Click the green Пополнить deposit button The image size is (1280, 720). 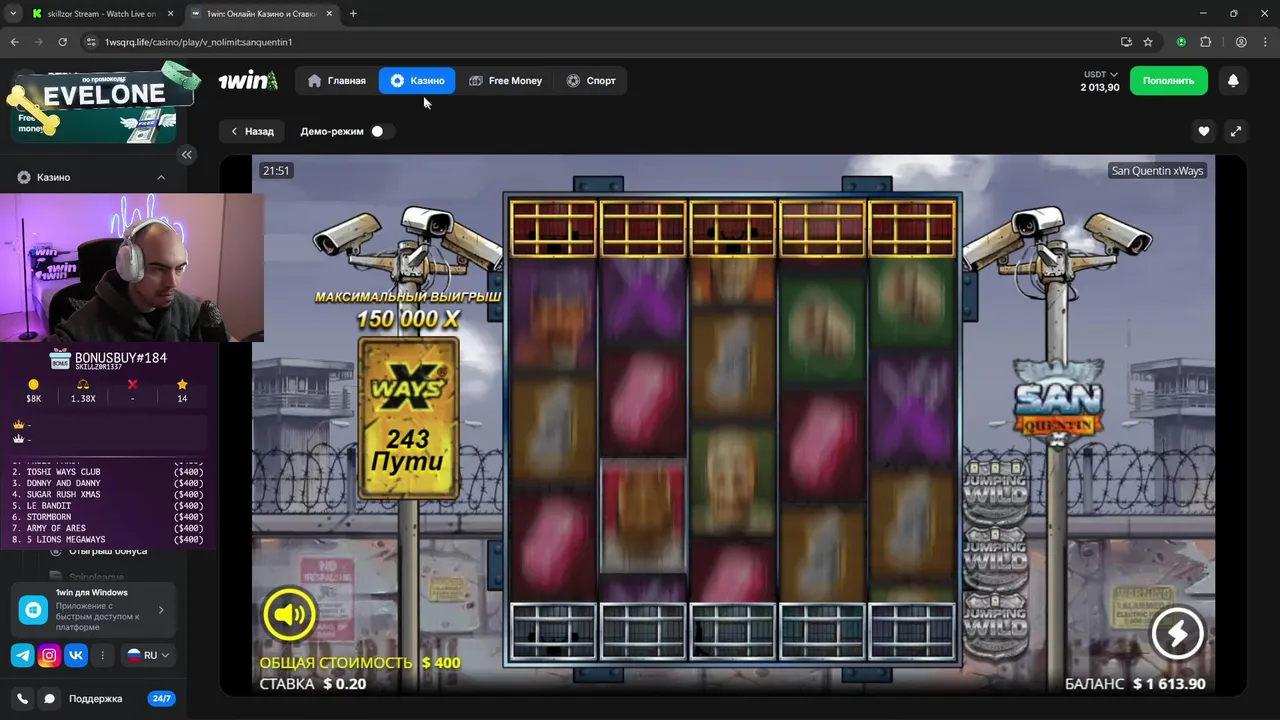1169,81
